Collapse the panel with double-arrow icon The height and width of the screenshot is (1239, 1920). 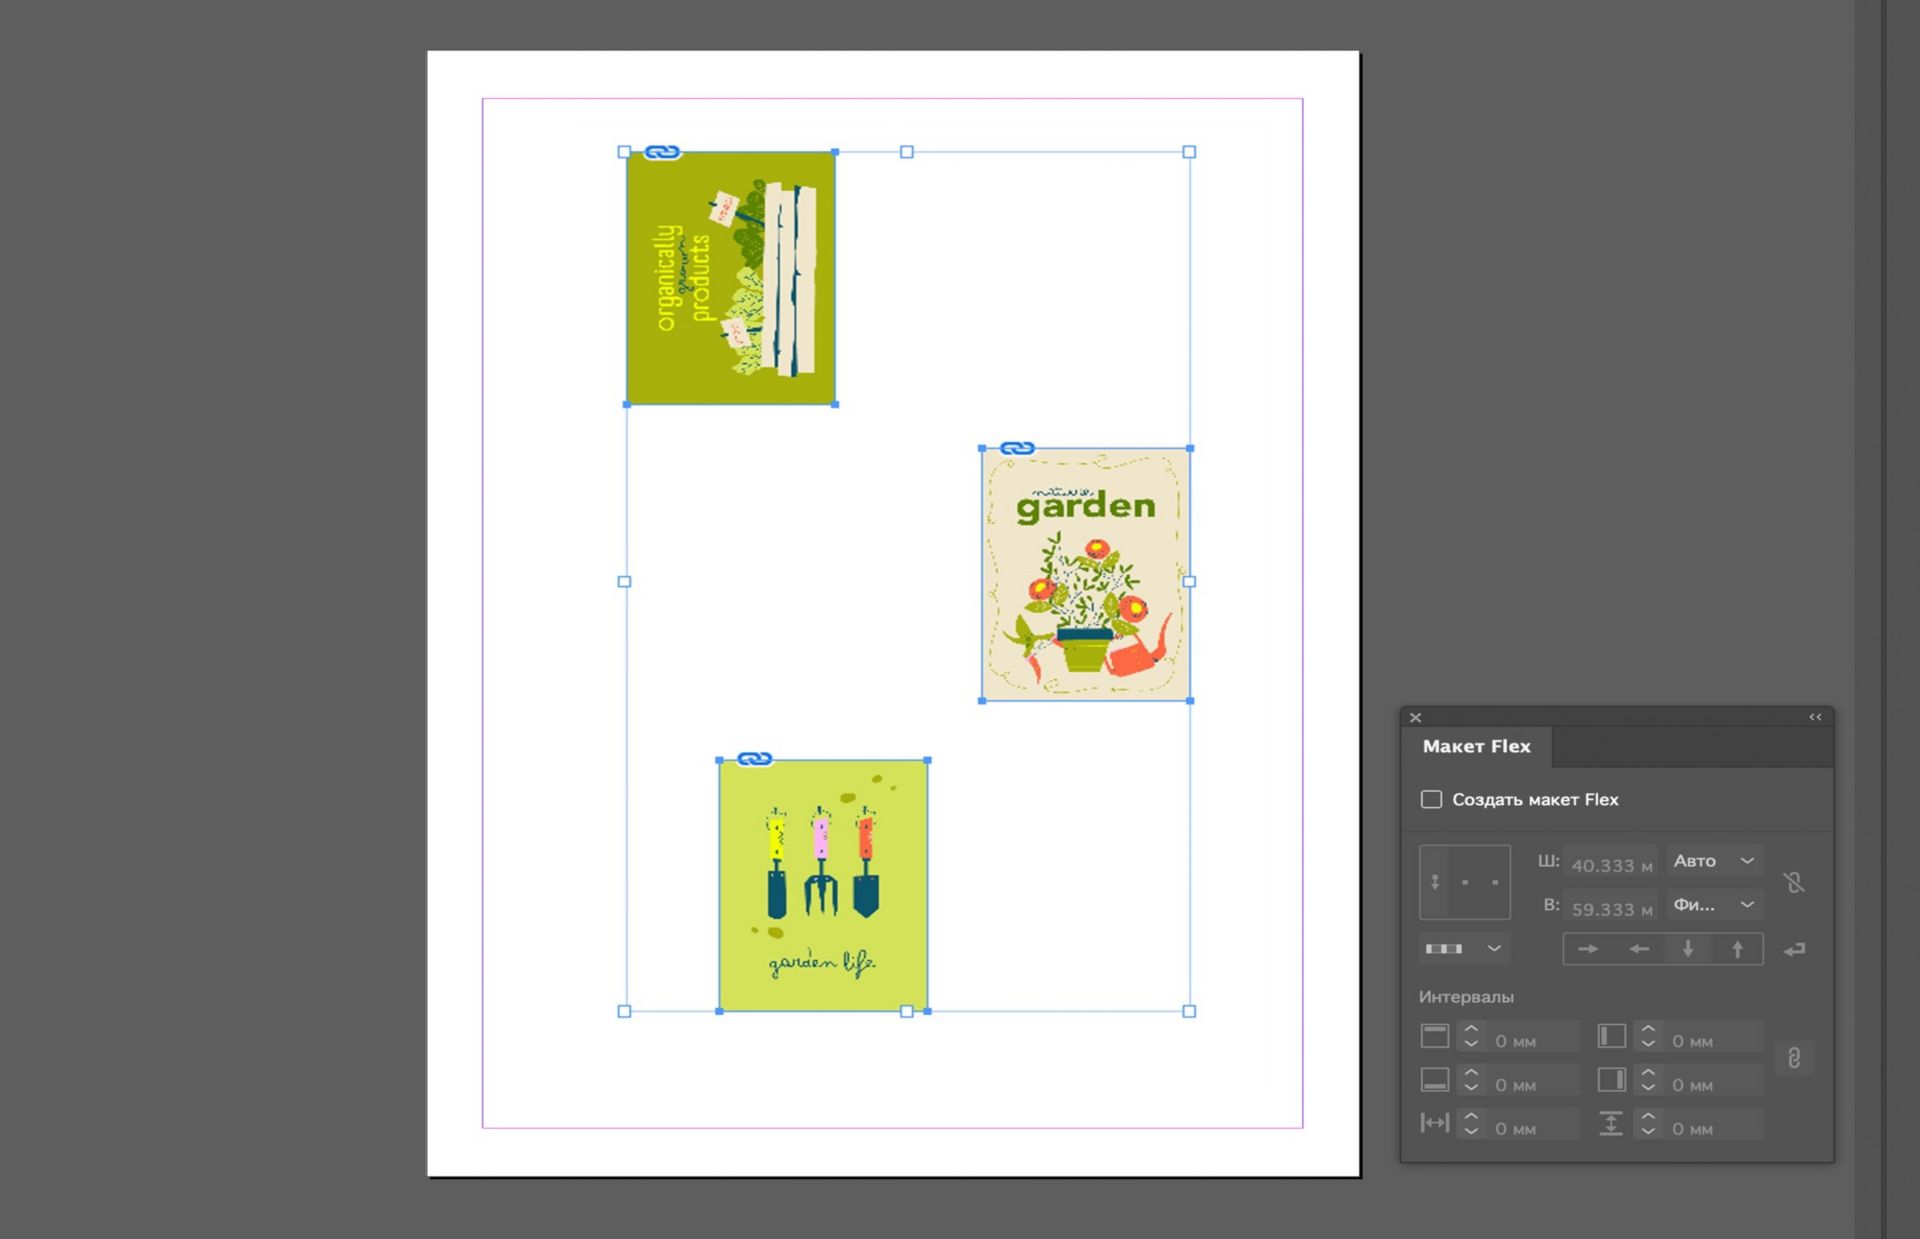tap(1815, 717)
